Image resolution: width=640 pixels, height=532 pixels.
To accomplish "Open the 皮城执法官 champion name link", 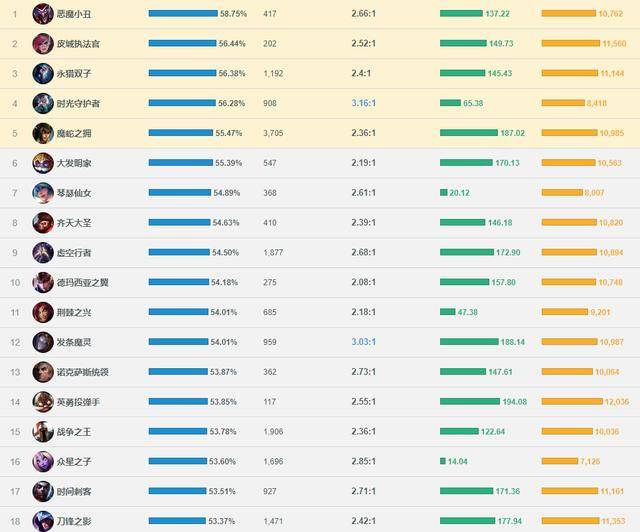I will (78, 44).
